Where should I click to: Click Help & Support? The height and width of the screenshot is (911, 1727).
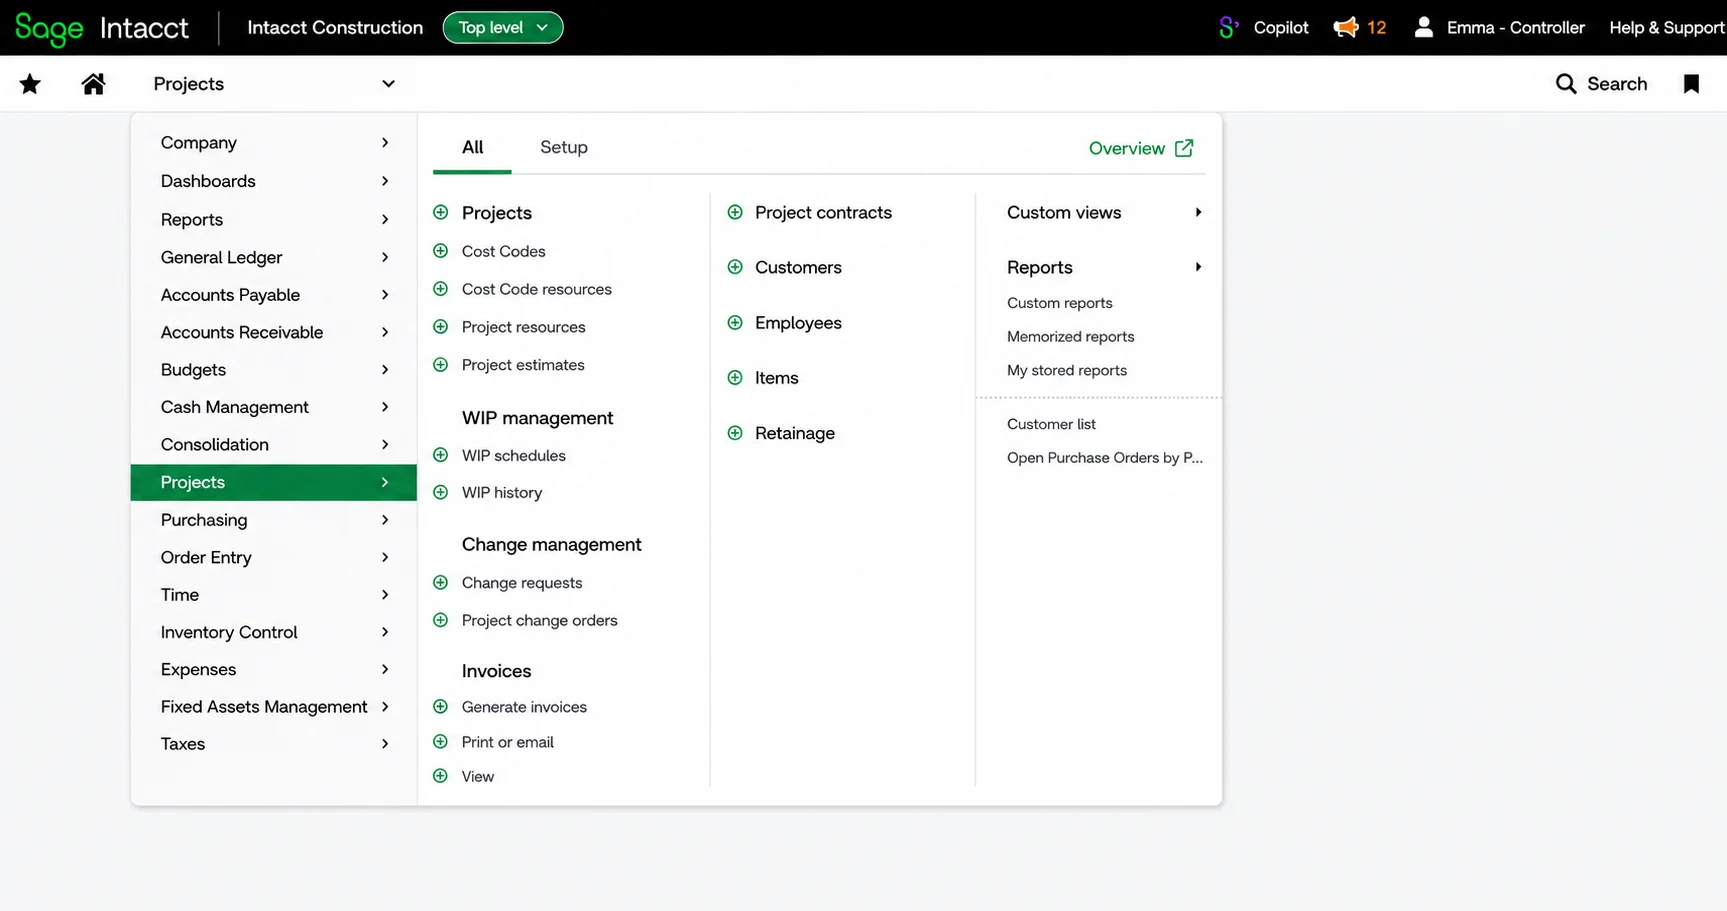[1666, 27]
